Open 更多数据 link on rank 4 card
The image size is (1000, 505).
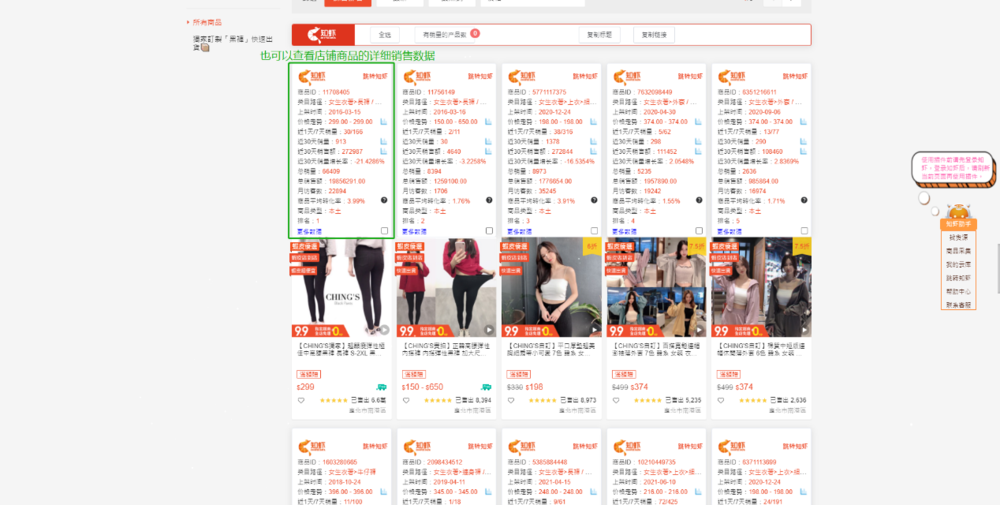click(624, 231)
